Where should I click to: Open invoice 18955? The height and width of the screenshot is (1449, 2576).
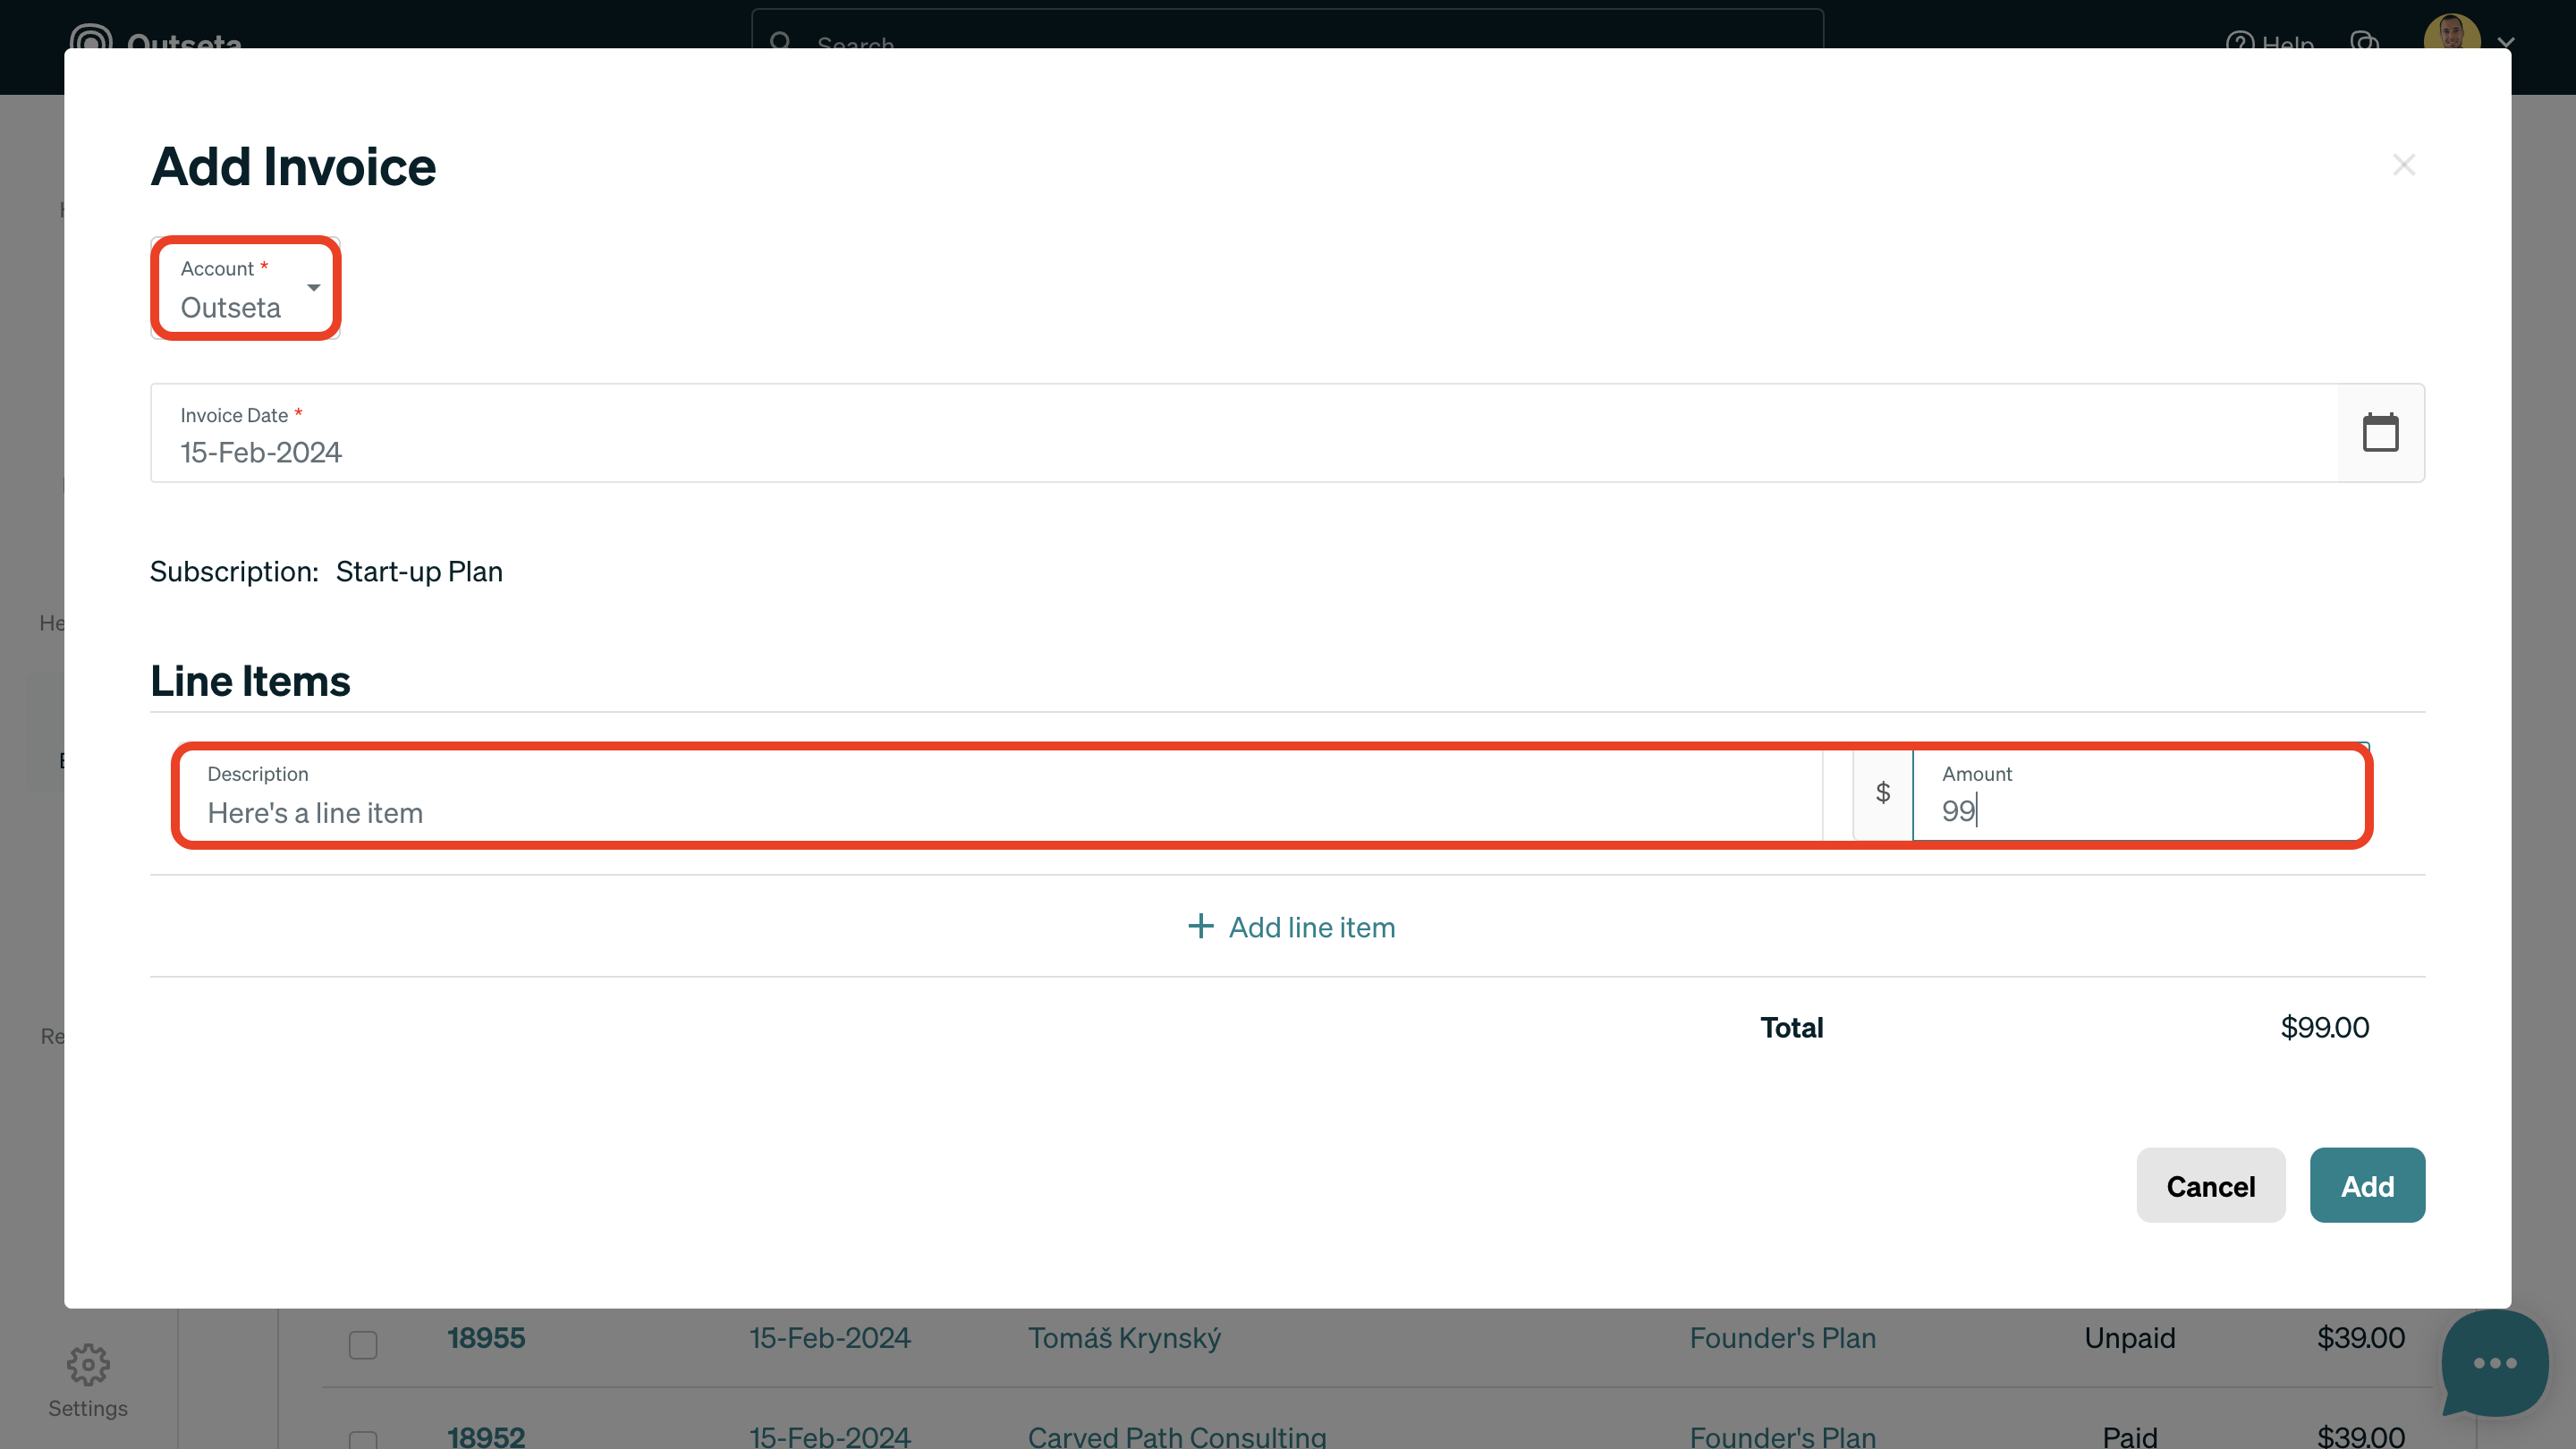point(487,1337)
